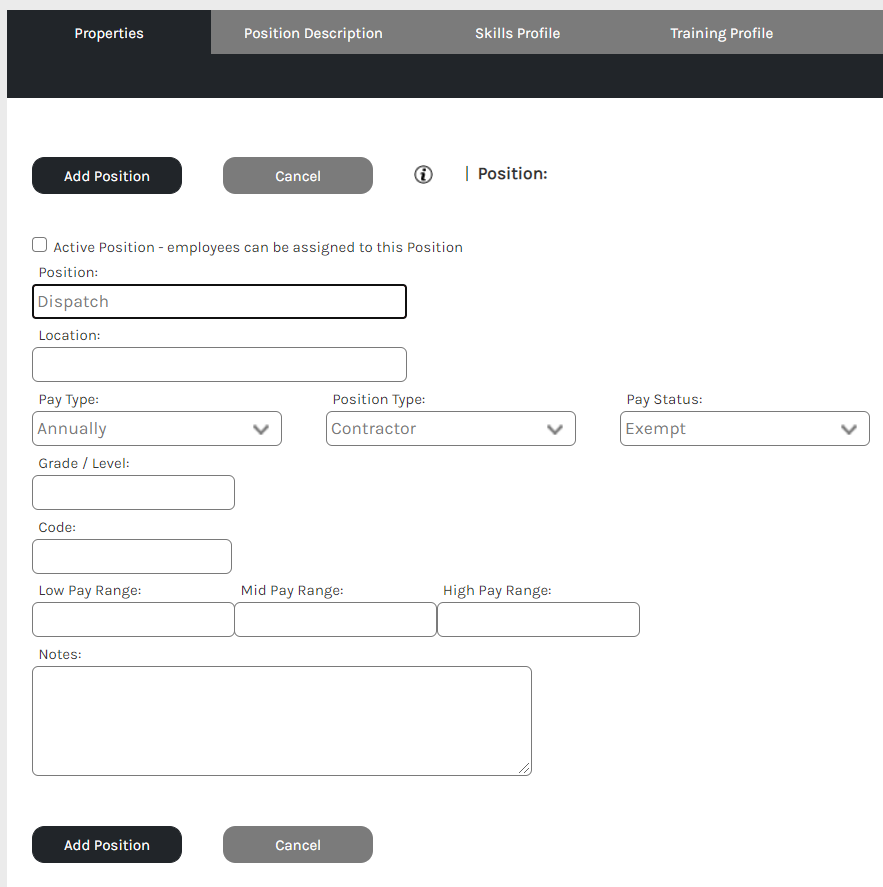The image size is (883, 887).
Task: Click into the Location text field
Action: [219, 365]
